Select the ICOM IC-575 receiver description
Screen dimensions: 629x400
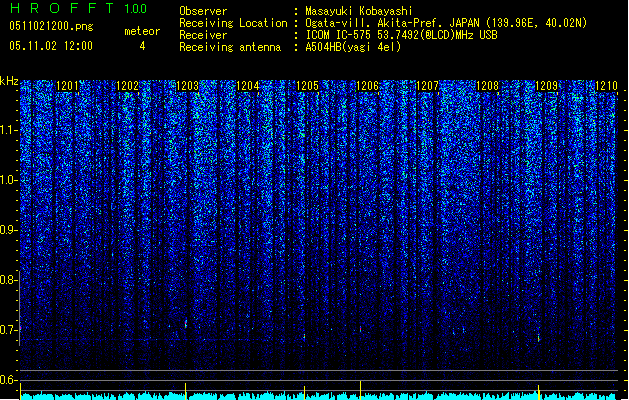401,35
